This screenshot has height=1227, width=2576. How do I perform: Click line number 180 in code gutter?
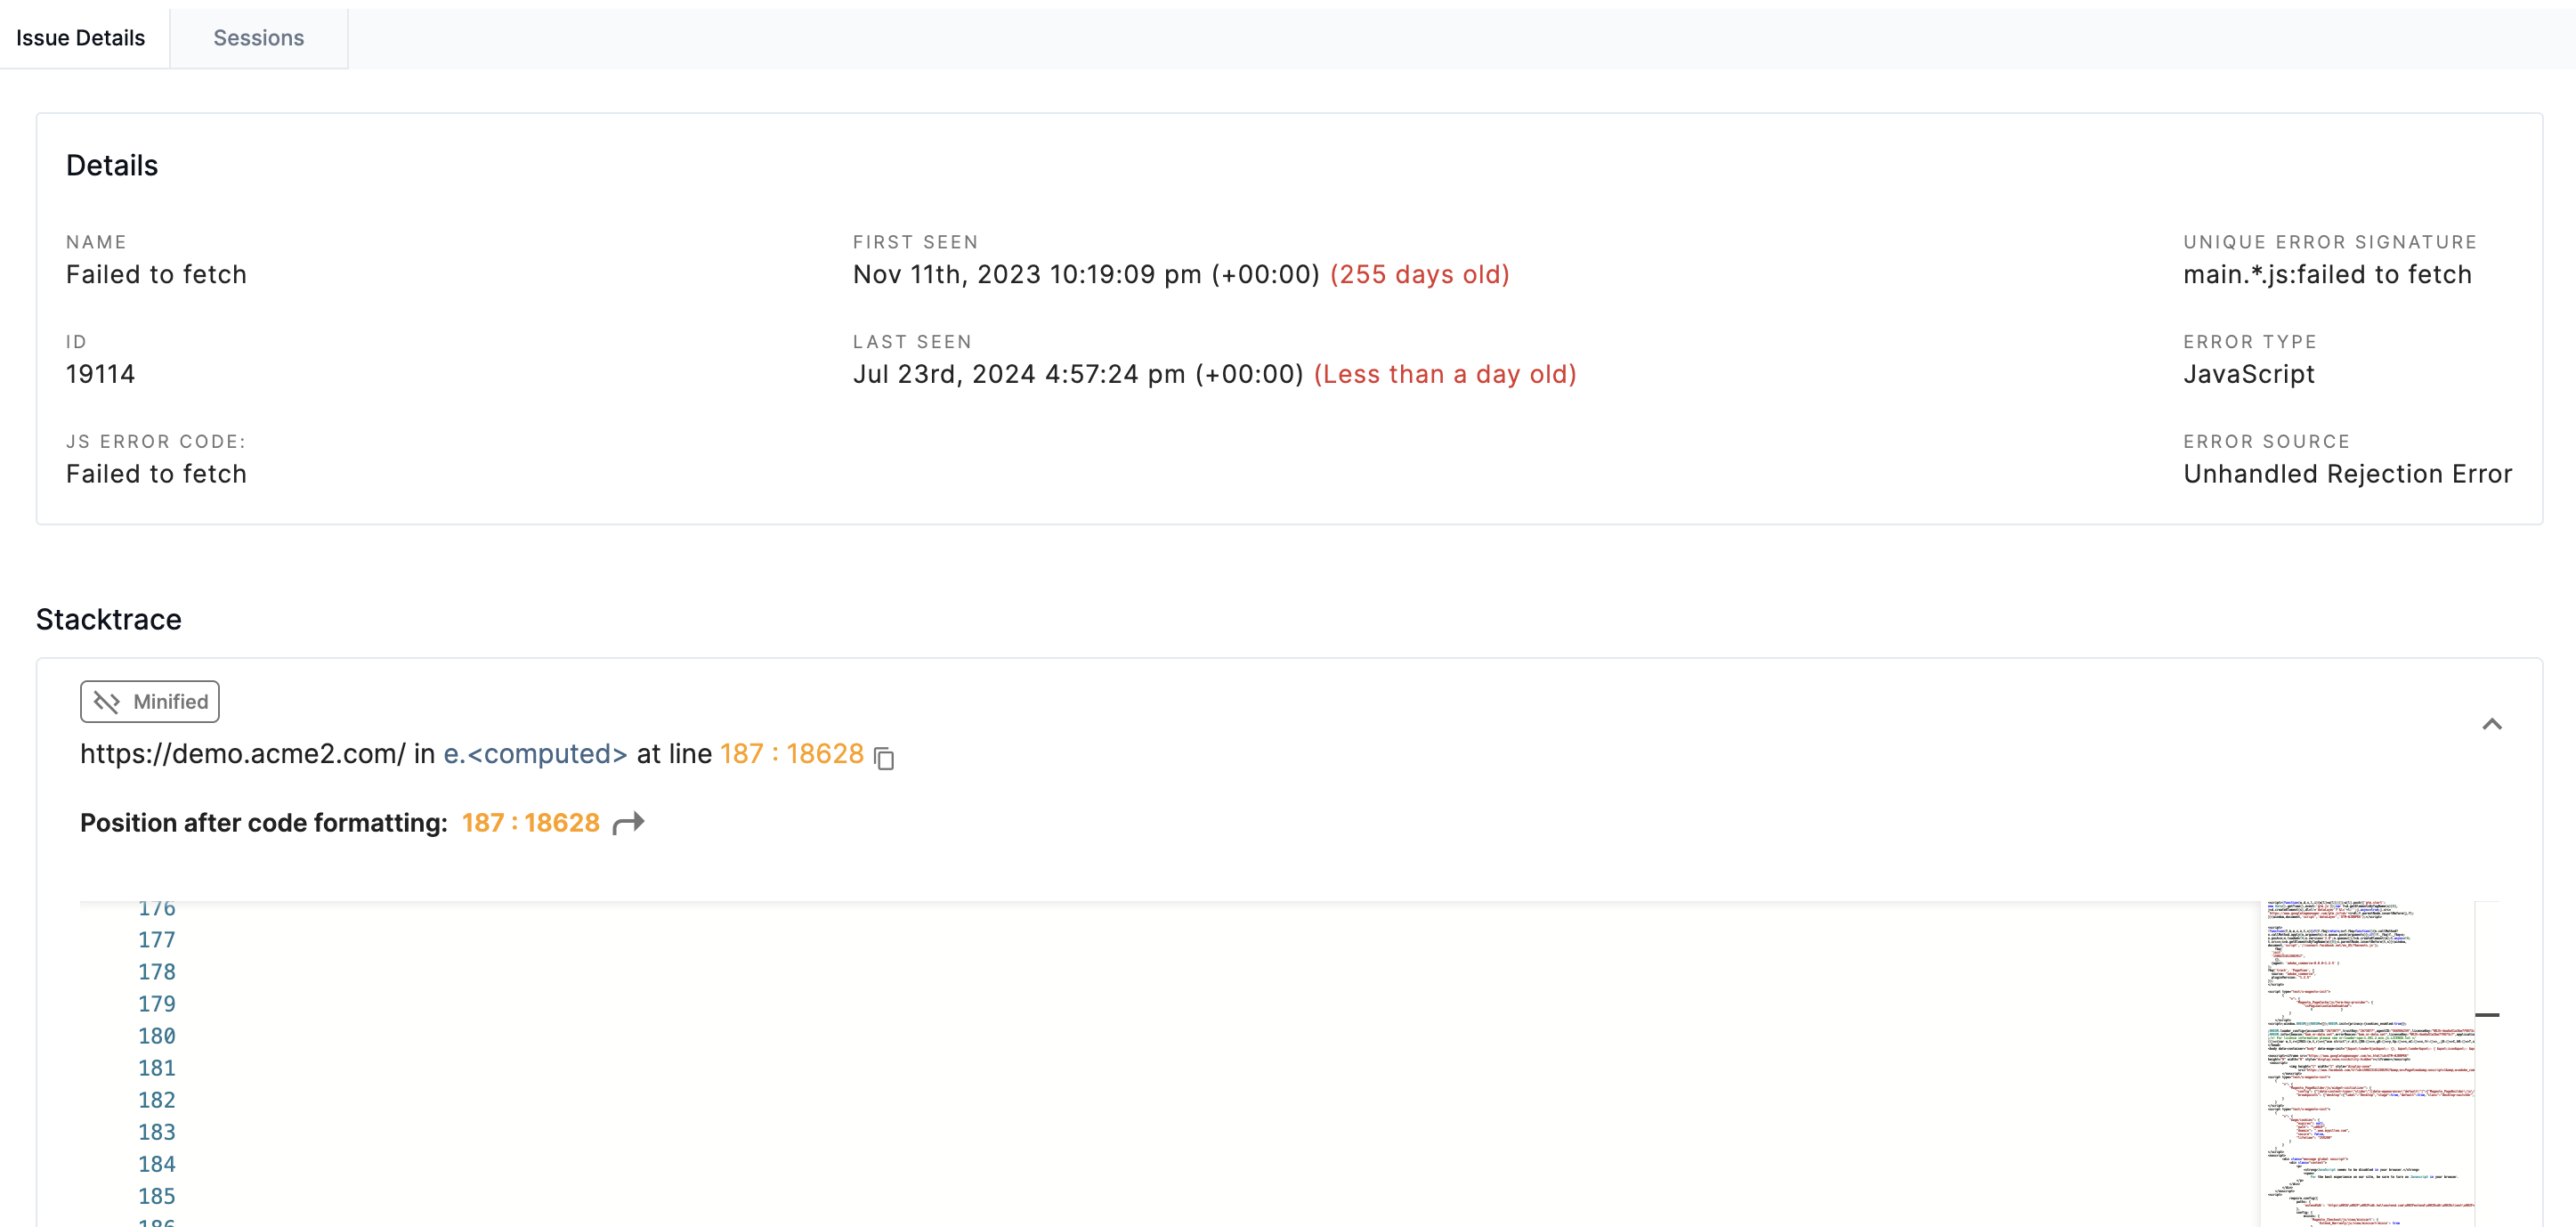coord(156,1036)
